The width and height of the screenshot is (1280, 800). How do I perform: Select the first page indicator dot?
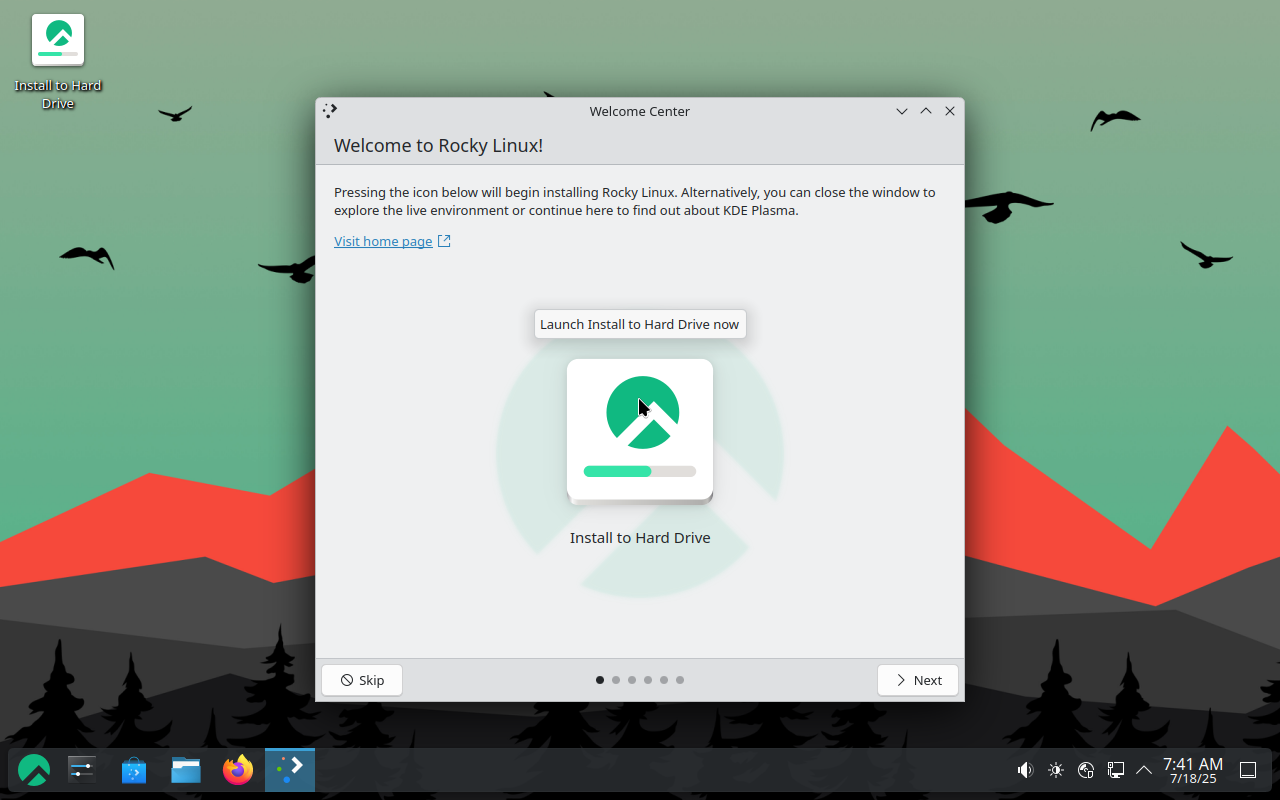(600, 680)
